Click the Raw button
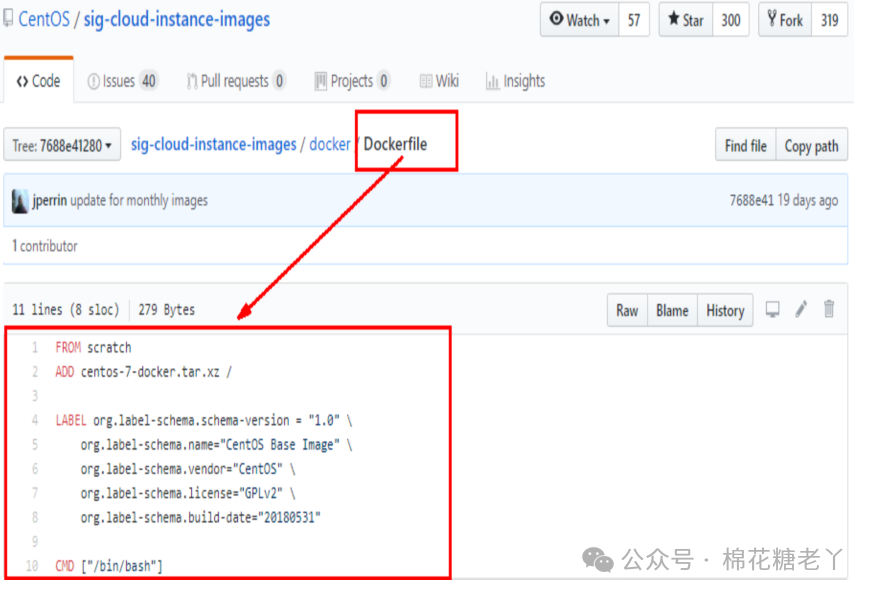The image size is (873, 594). coord(627,311)
